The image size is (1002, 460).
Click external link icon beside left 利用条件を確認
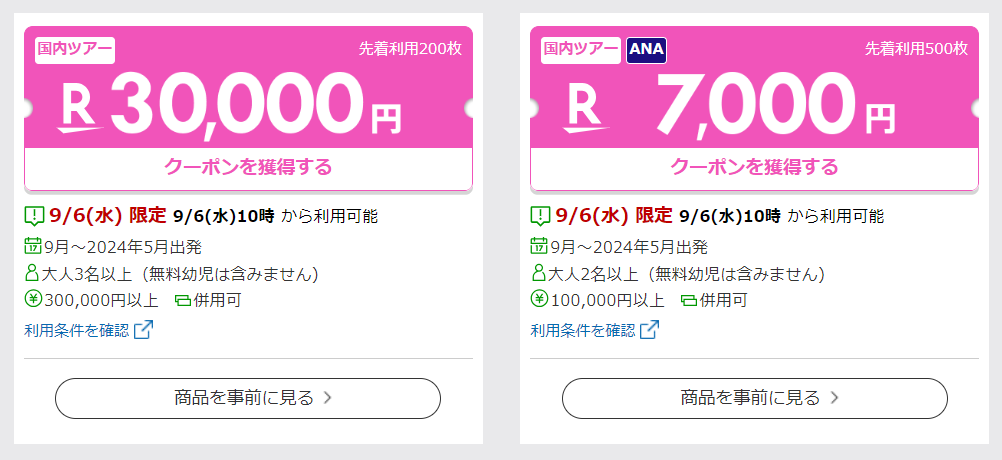(143, 330)
